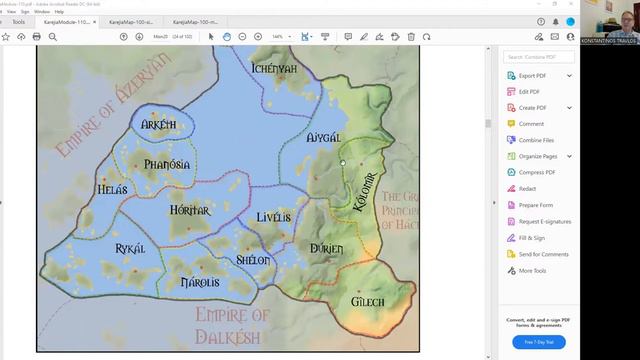Screen dimensions: 640x360
Task: Click the fill and sign icon top right
Action: pos(539,37)
